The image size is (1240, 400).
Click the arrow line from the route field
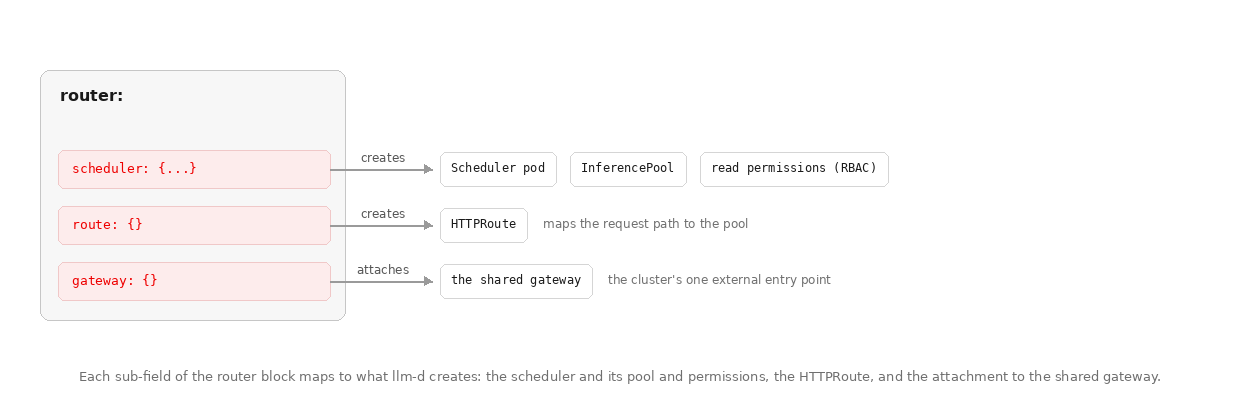[378, 226]
